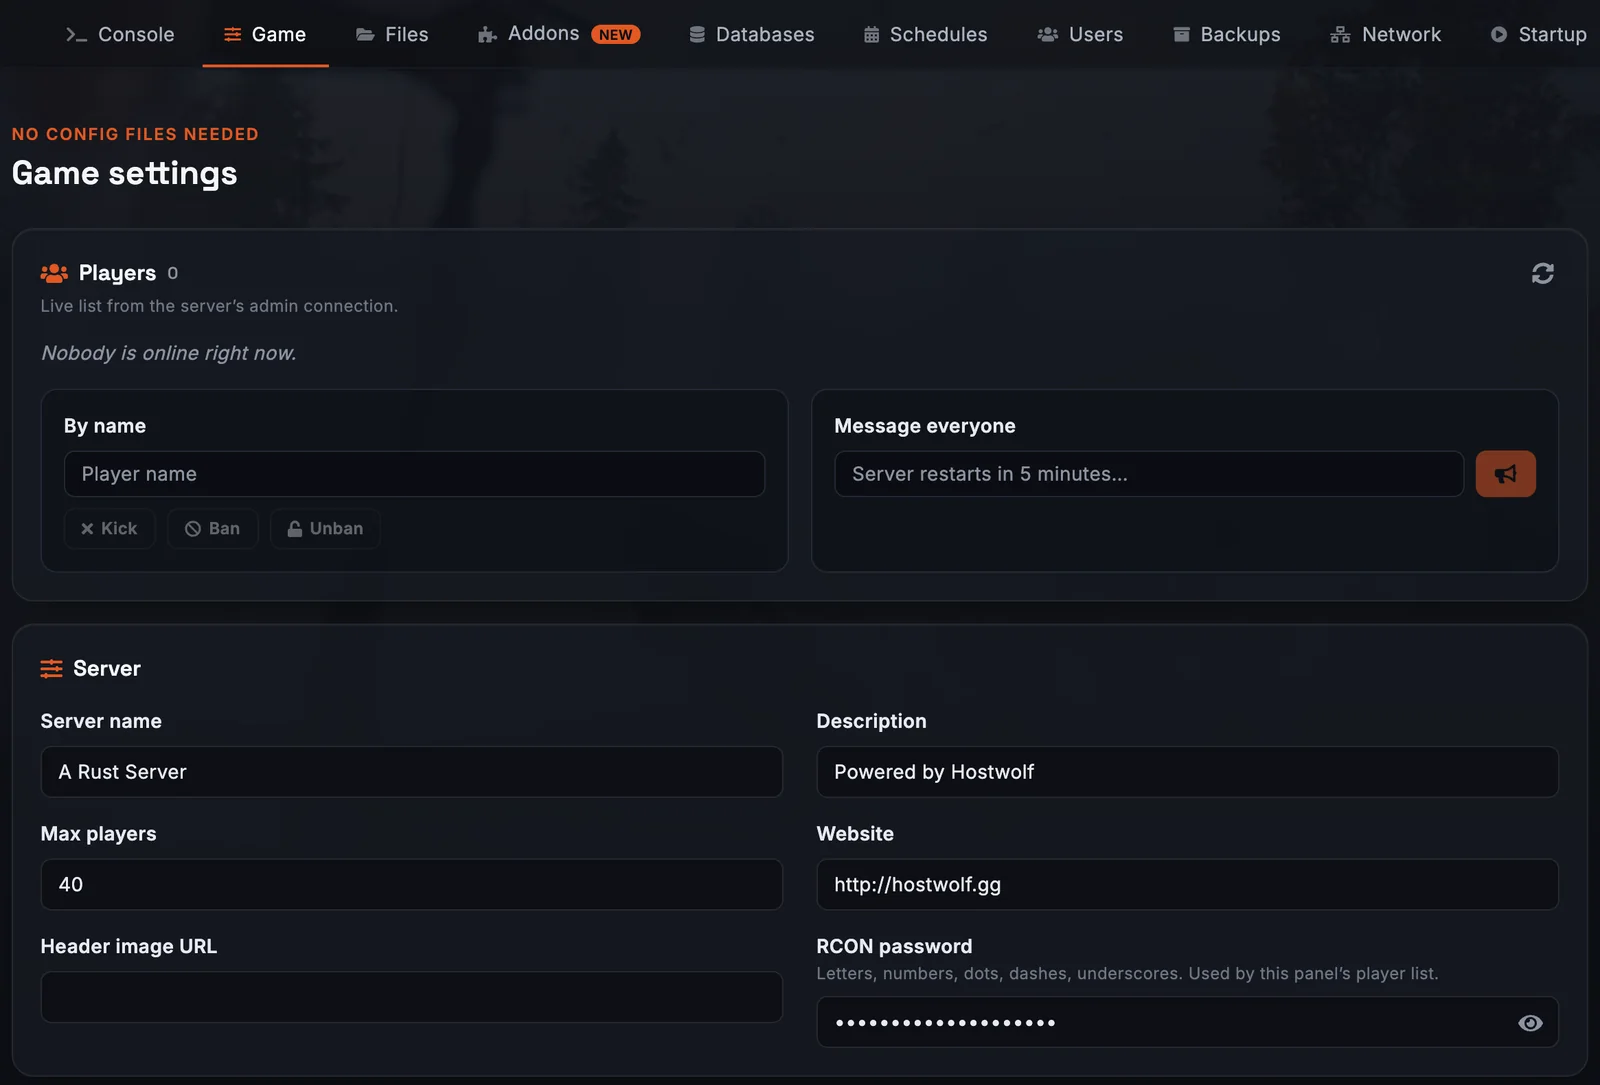Switch to the Network tab
This screenshot has height=1085, width=1600.
pyautogui.click(x=1385, y=34)
